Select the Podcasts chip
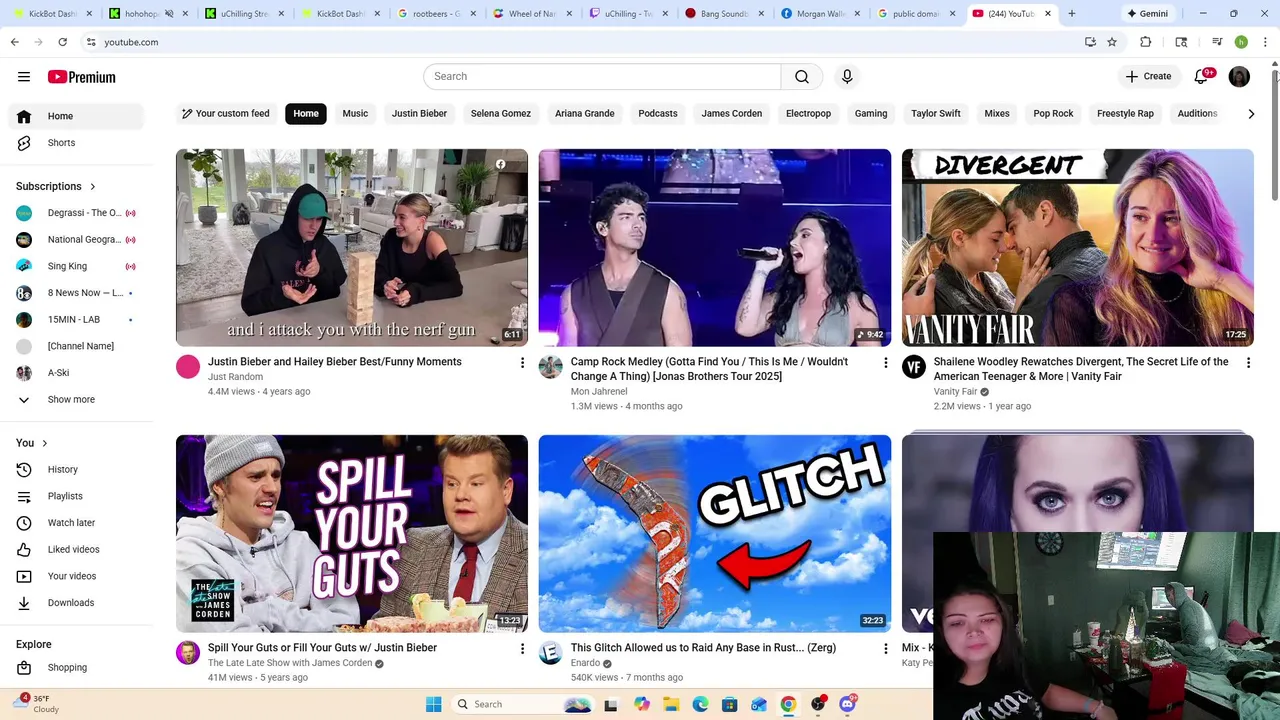The width and height of the screenshot is (1280, 720). coord(658,114)
